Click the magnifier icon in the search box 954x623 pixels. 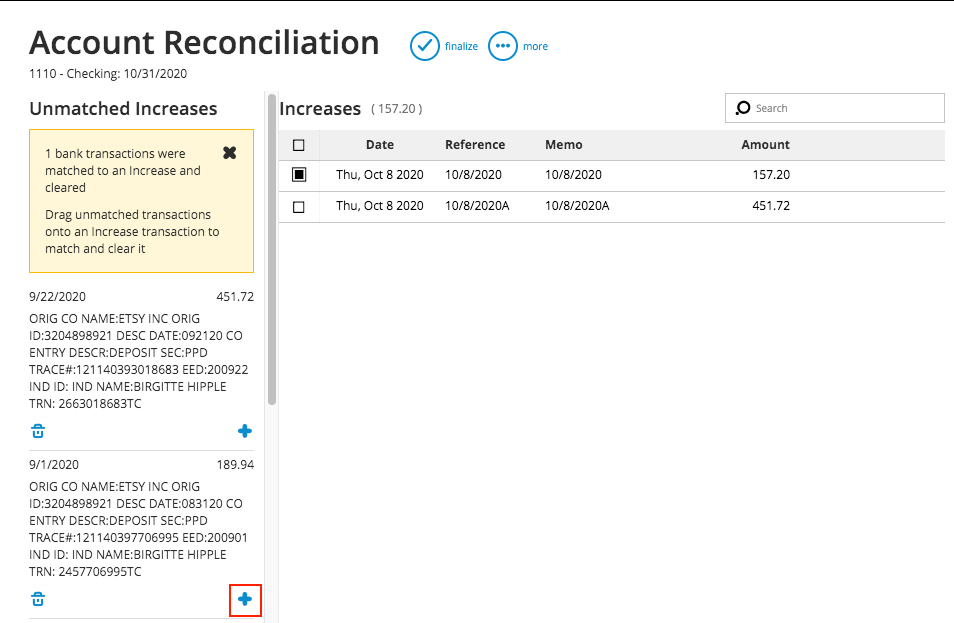(743, 107)
